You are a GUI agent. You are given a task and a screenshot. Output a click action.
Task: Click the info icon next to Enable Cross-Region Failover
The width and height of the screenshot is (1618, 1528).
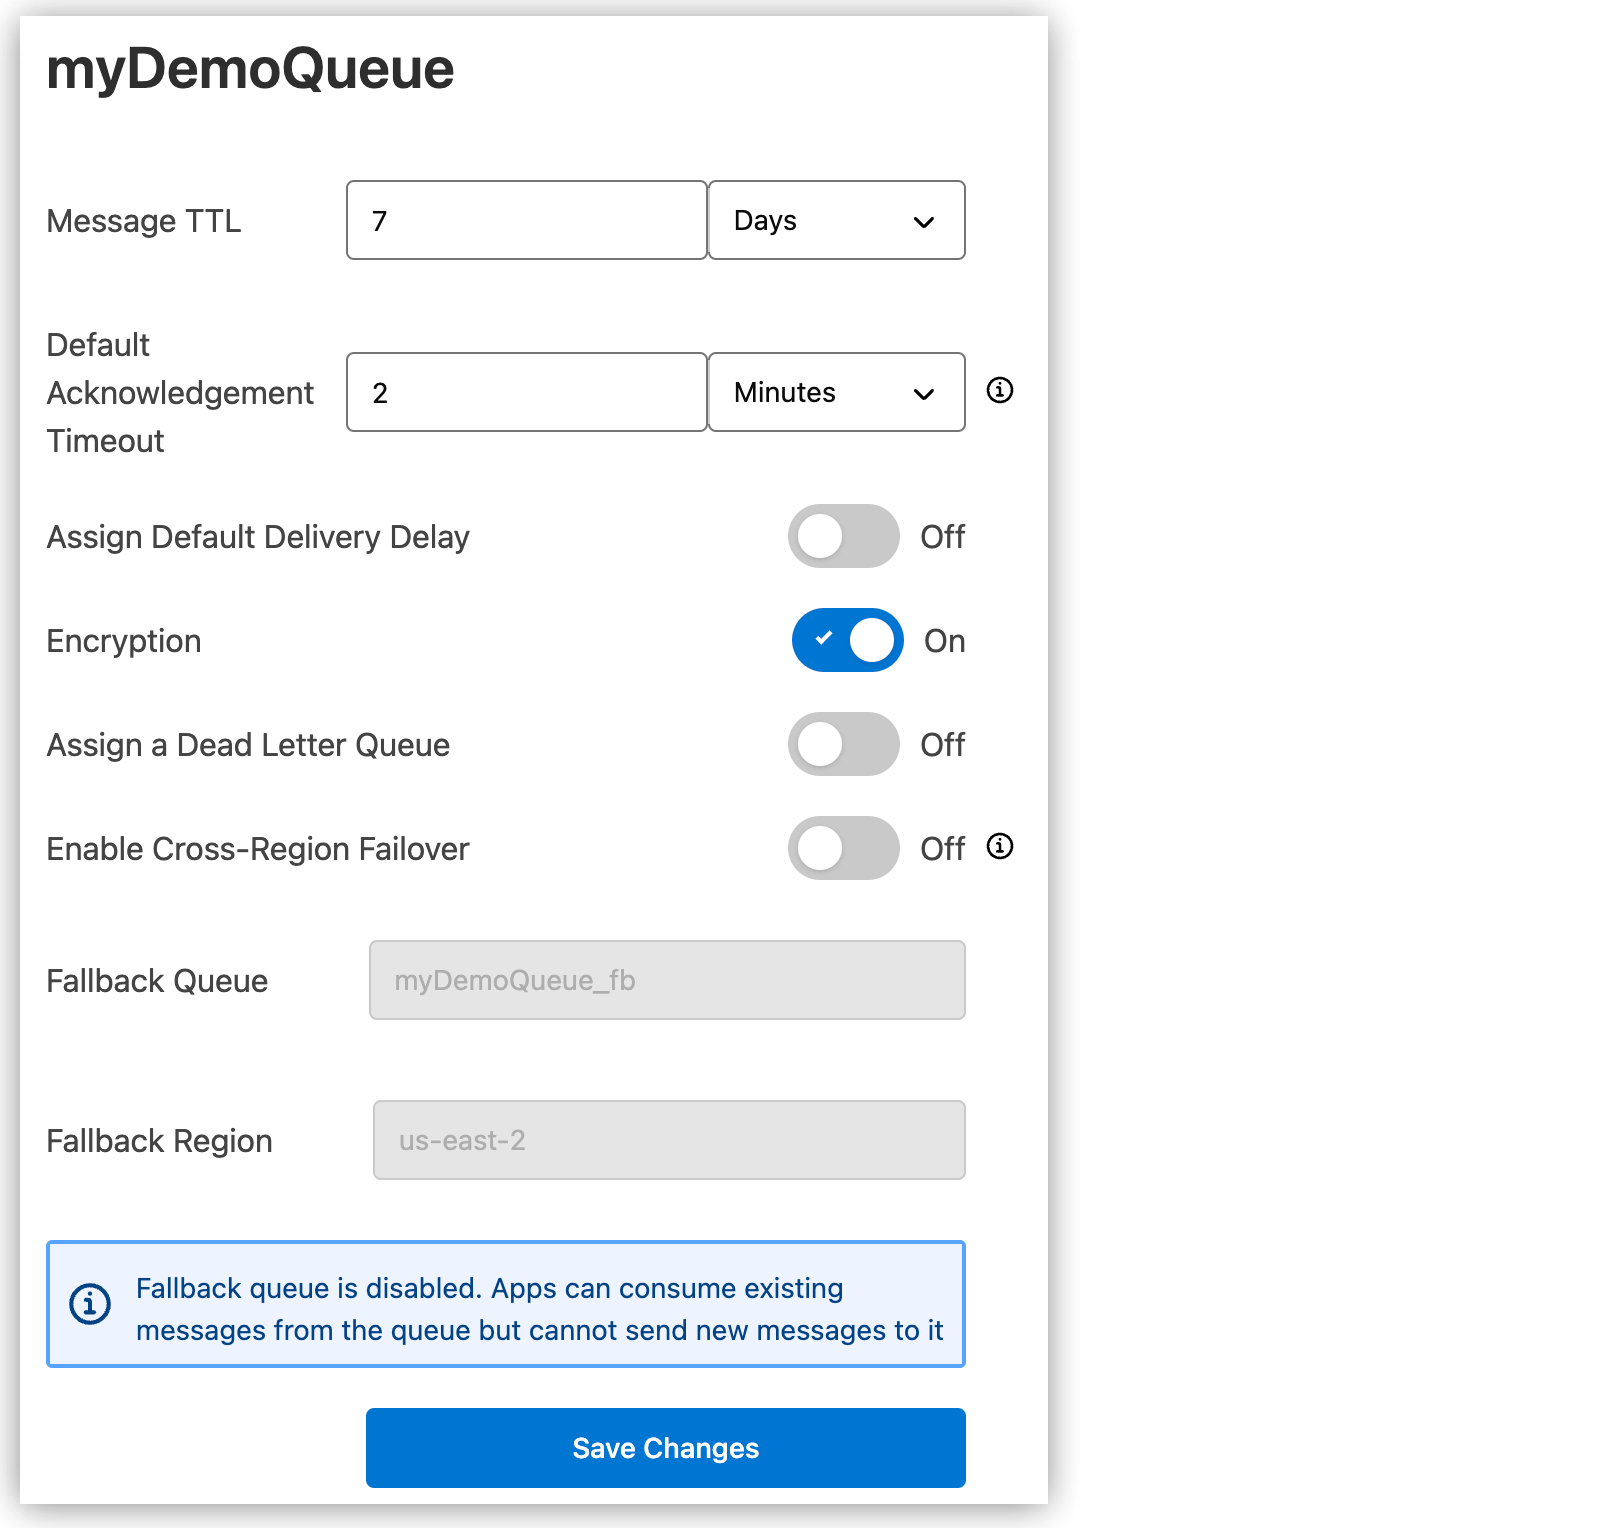click(998, 847)
